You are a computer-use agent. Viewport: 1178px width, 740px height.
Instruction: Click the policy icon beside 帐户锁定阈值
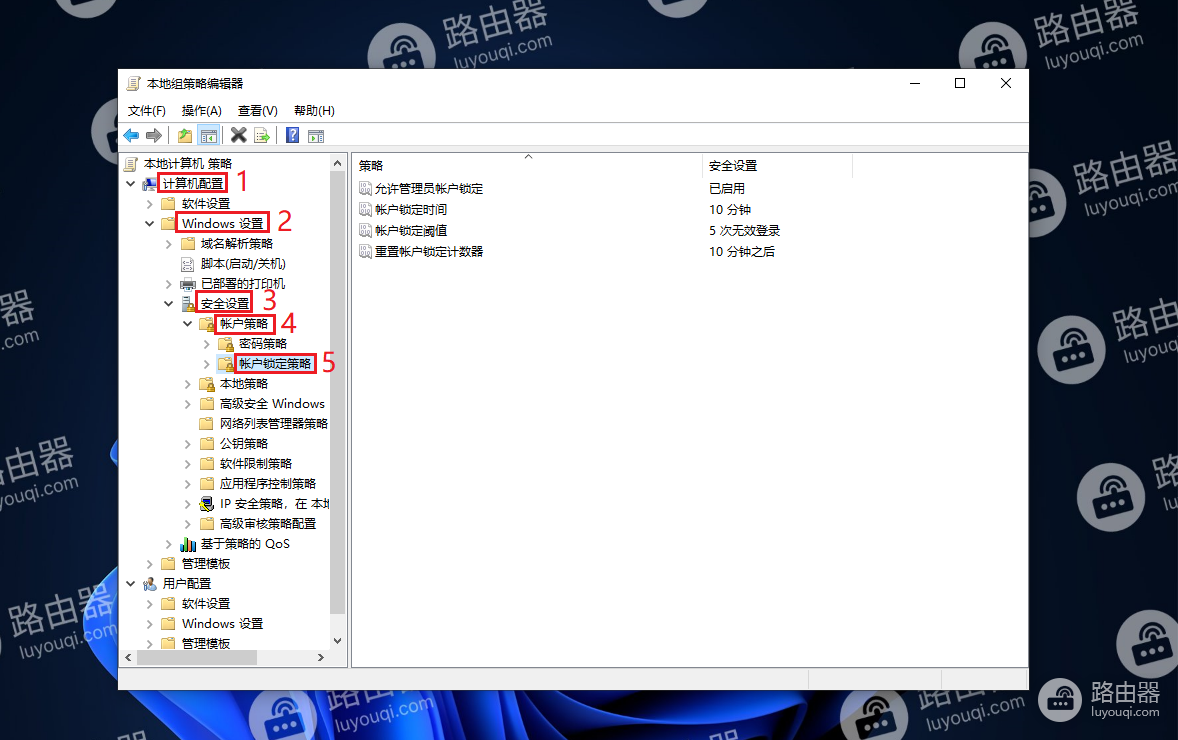[365, 231]
